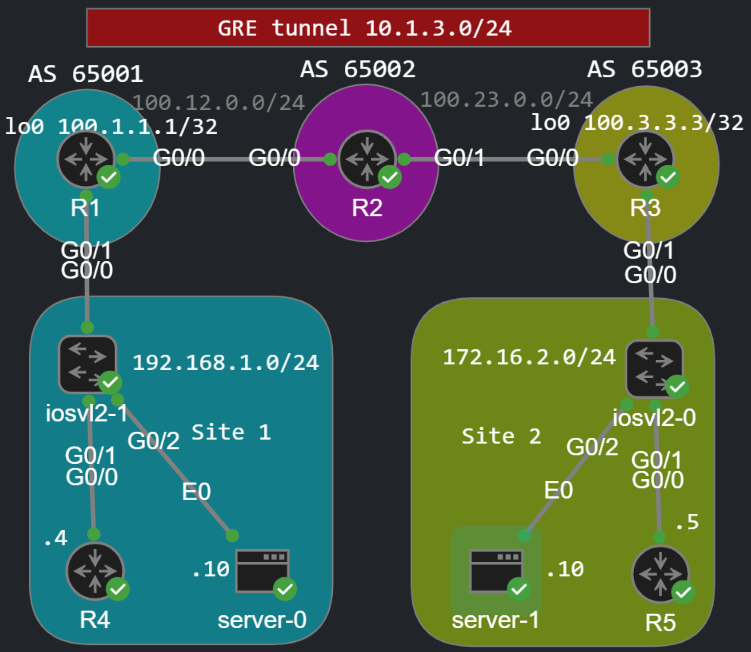Viewport: 751px width, 652px height.
Task: Click the Site 2 label
Action: coord(501,436)
